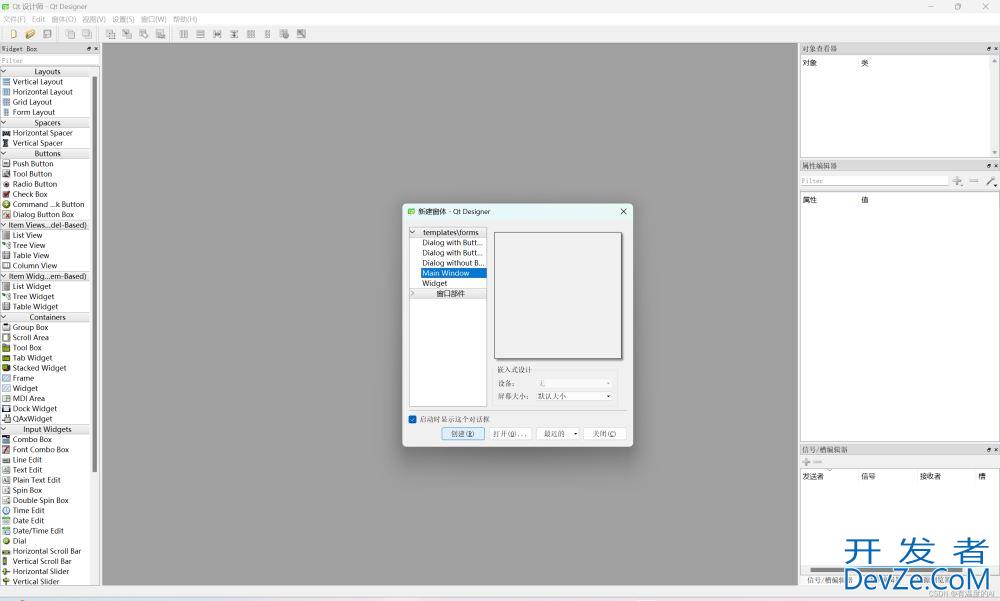Click the property editor Filter field
Image resolution: width=1000 pixels, height=601 pixels.
tap(874, 181)
